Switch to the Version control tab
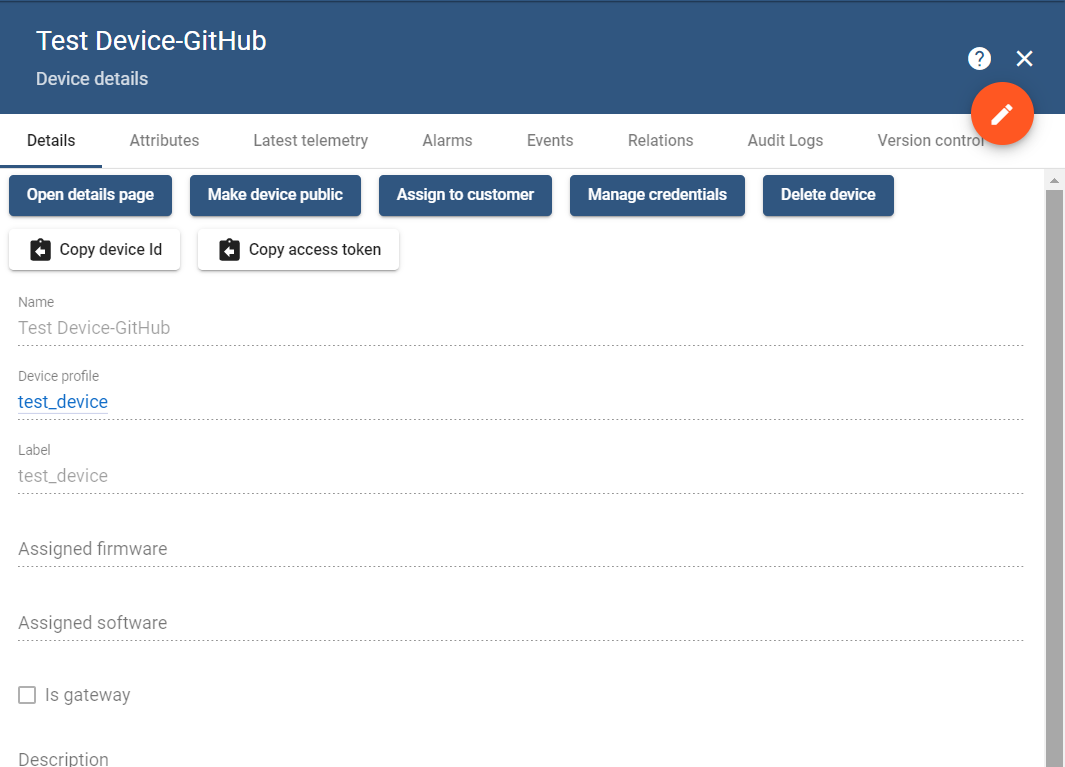Screen dimensions: 1065x767 click(x=931, y=141)
